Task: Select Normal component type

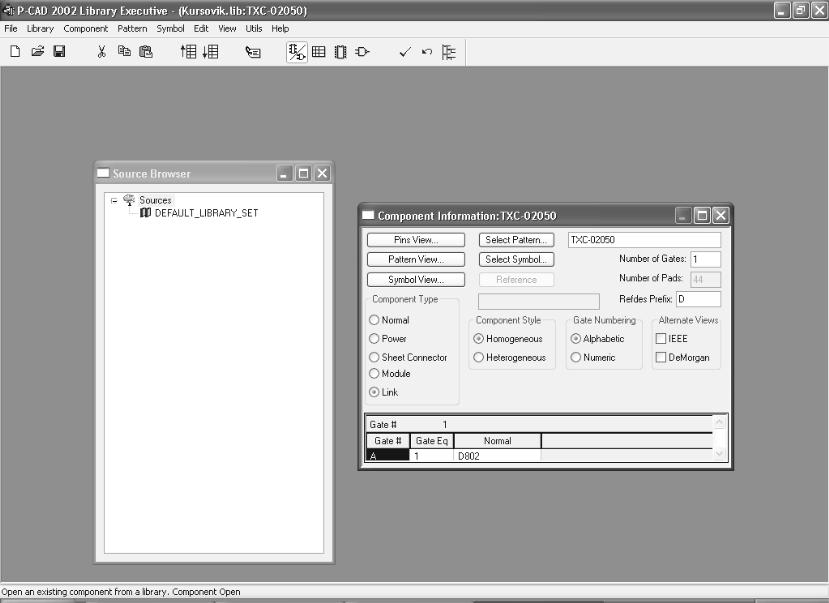Action: click(x=374, y=320)
